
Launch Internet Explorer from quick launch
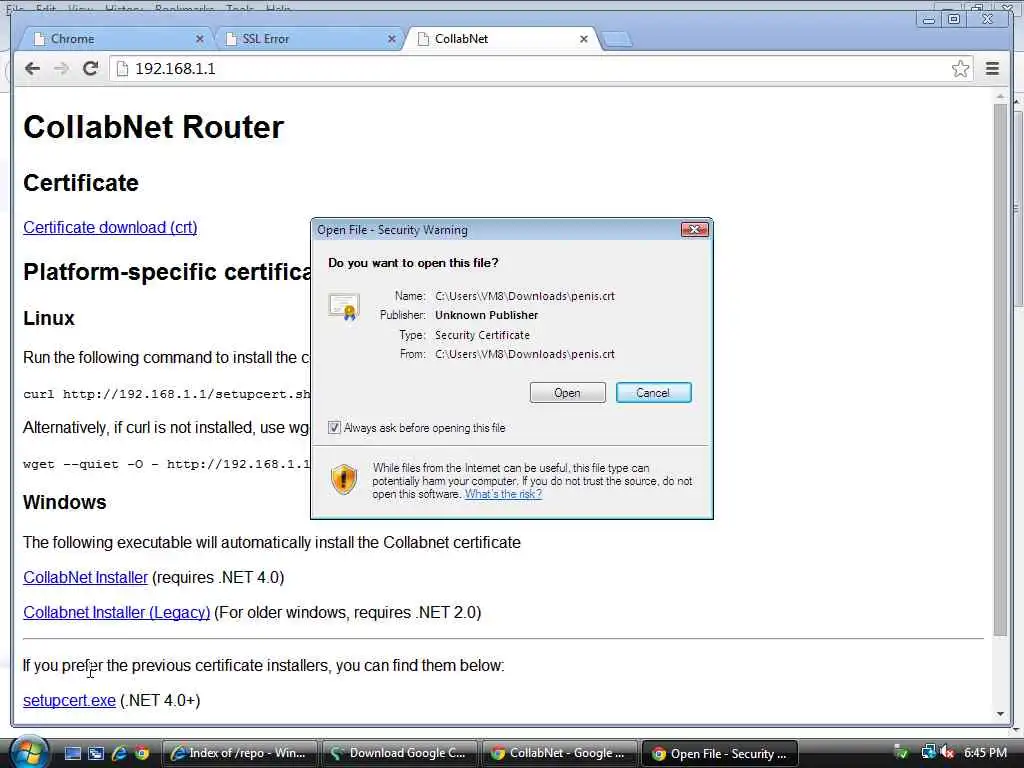tap(119, 753)
